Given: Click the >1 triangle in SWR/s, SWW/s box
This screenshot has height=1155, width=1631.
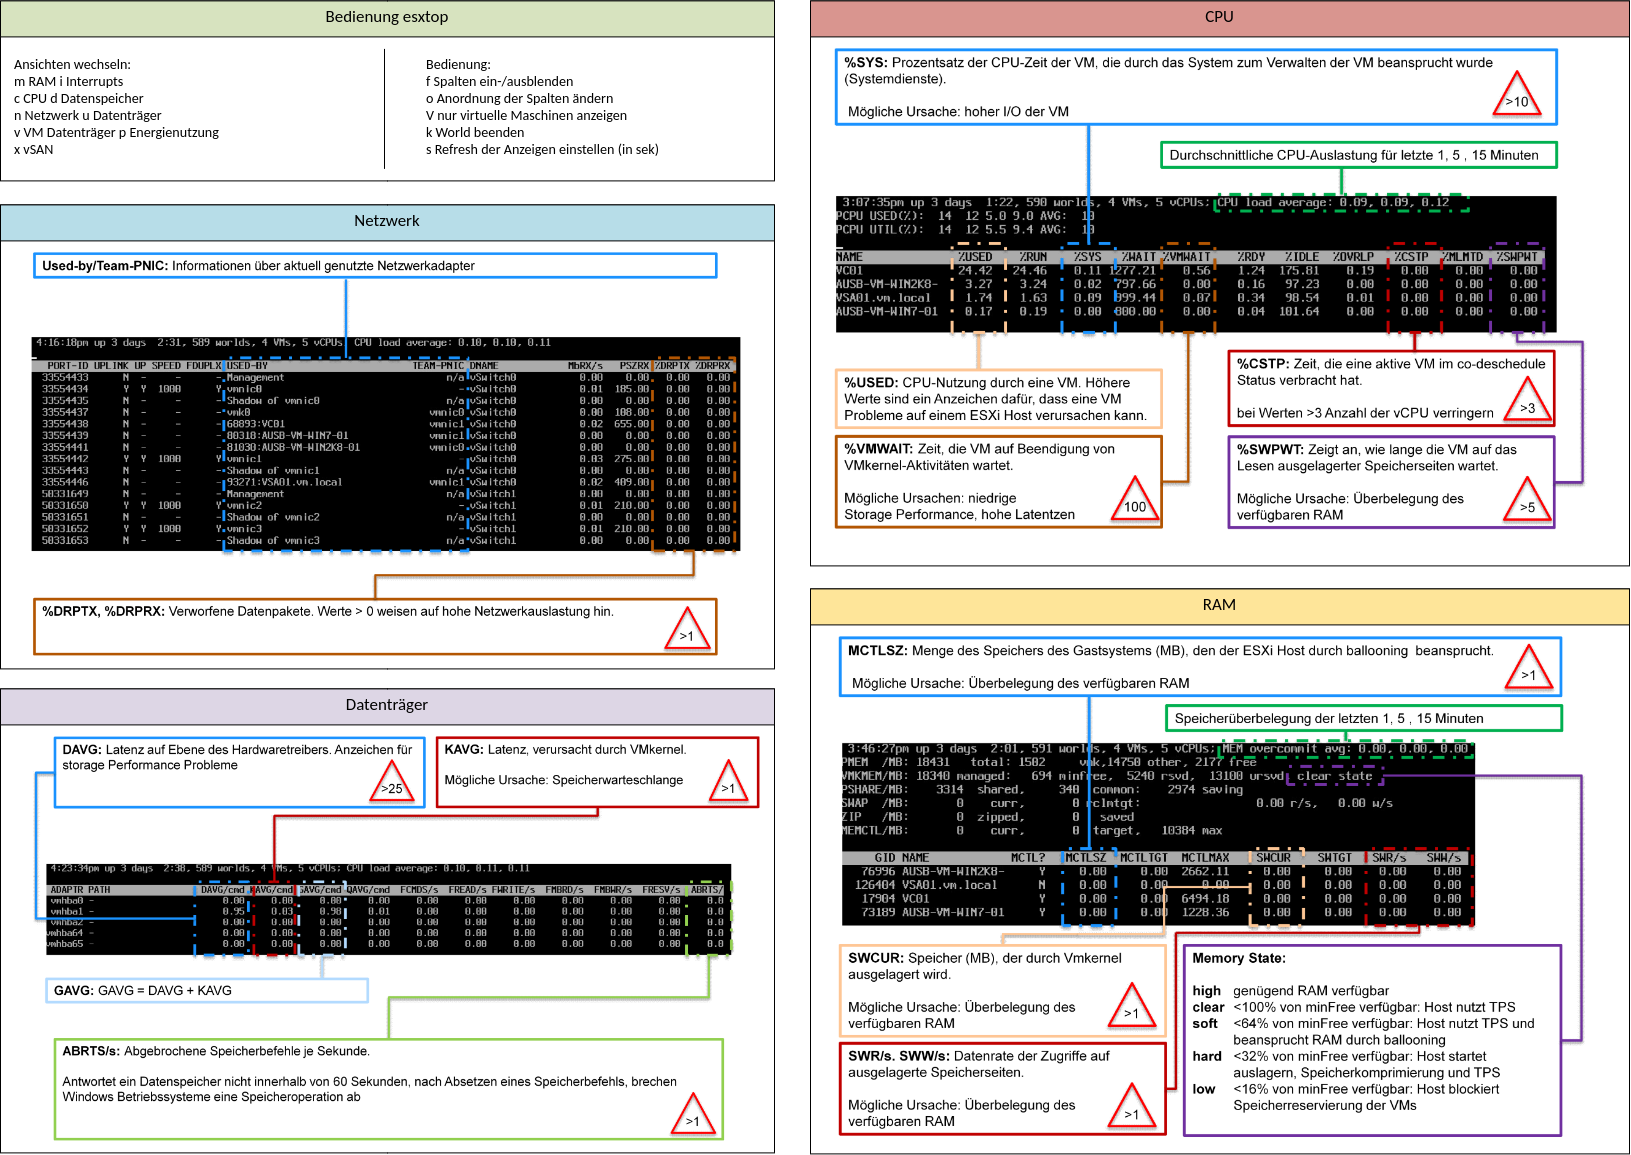Looking at the screenshot, I should tap(1132, 1109).
